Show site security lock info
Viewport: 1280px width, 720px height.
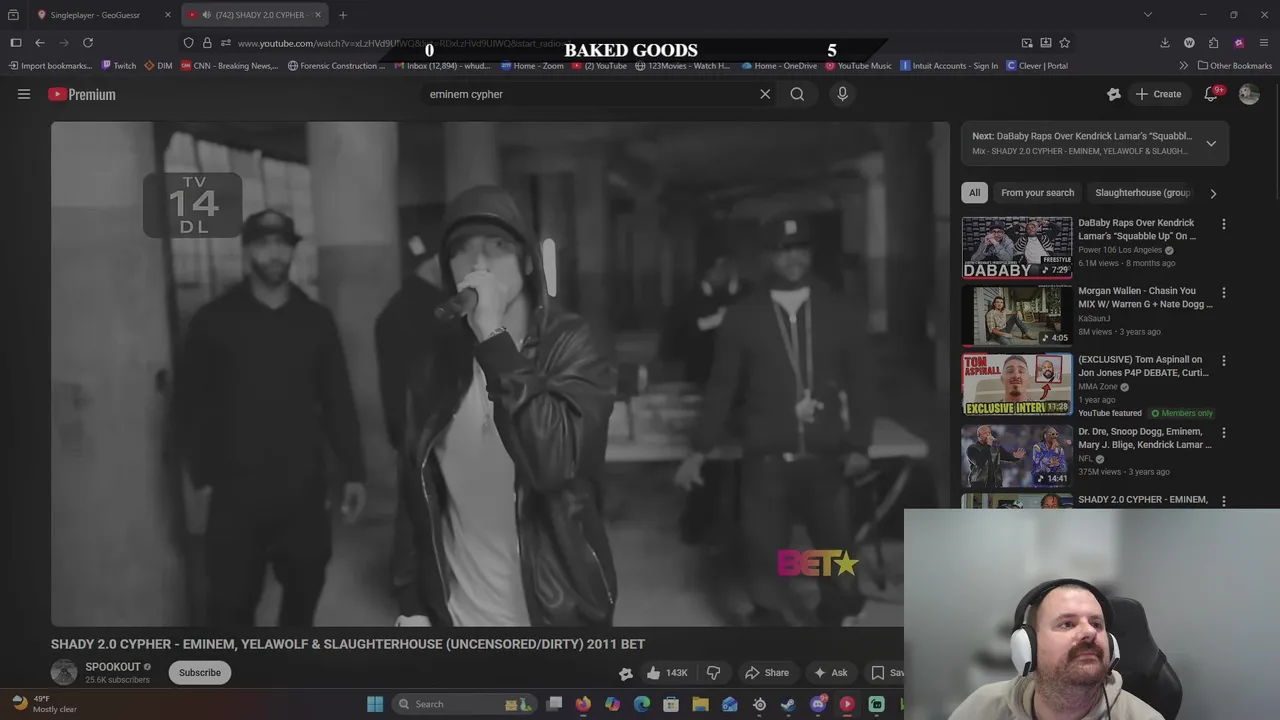[x=207, y=43]
